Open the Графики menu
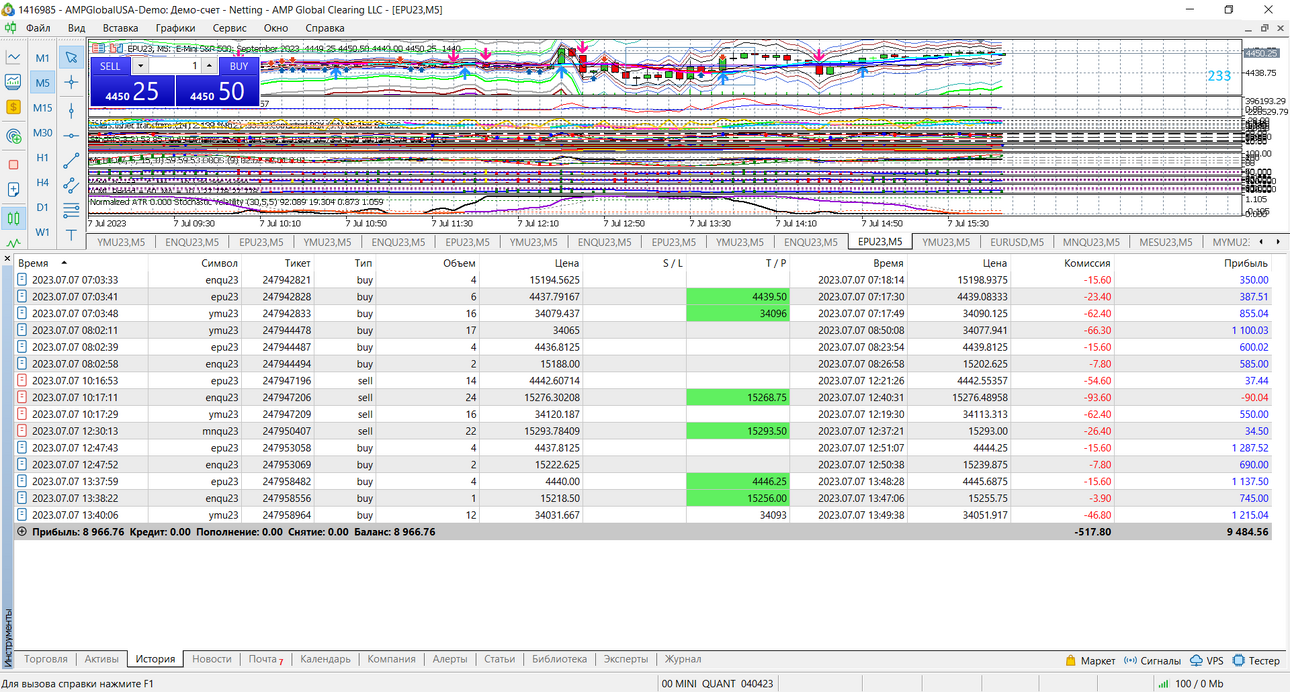This screenshot has width=1290, height=692. [x=175, y=28]
